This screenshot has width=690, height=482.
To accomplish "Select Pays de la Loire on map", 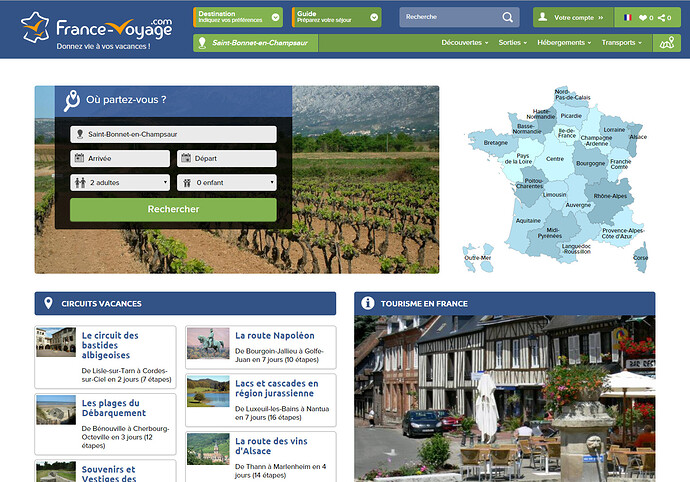I will click(518, 159).
